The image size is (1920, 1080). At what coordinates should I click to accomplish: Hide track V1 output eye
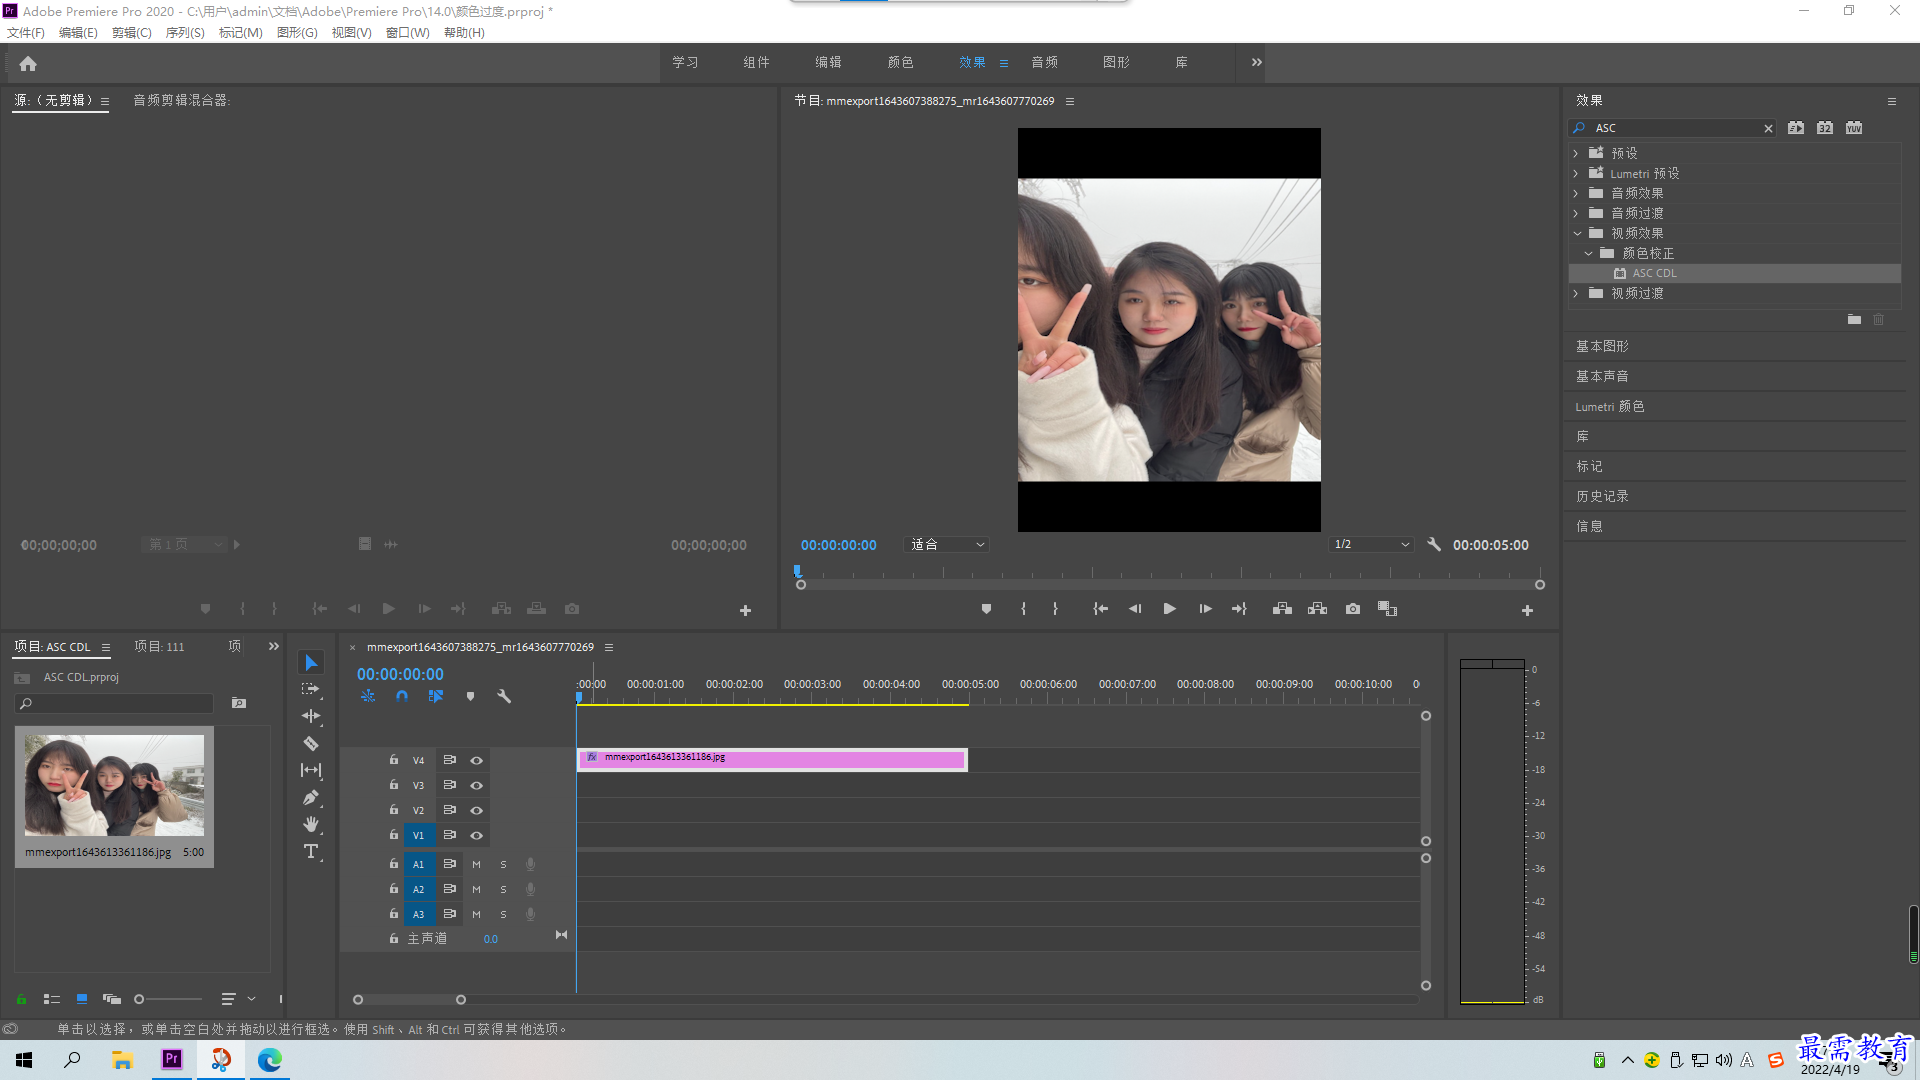tap(477, 835)
